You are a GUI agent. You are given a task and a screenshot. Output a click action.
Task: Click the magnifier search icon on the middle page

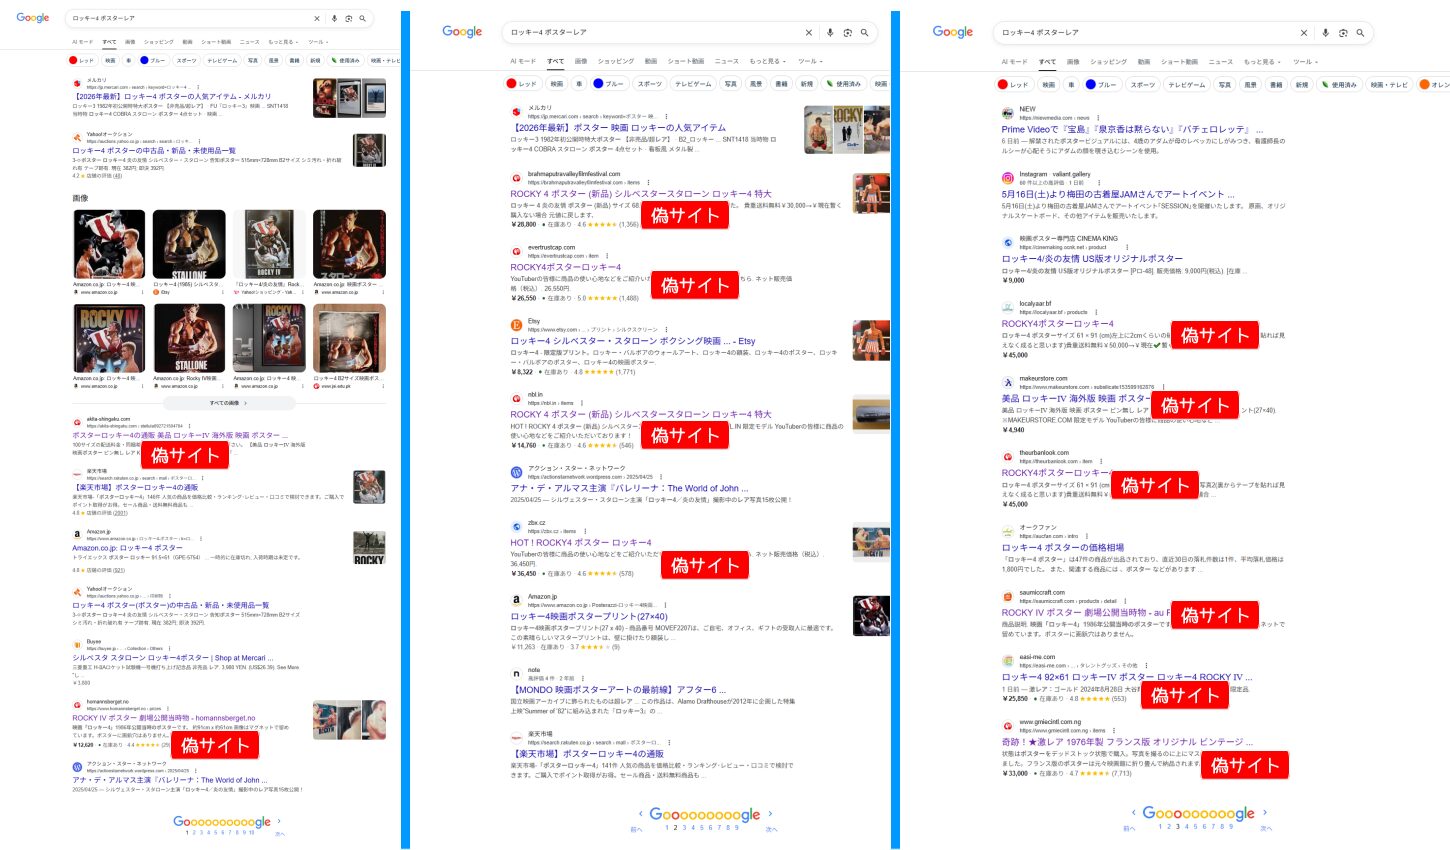864,32
